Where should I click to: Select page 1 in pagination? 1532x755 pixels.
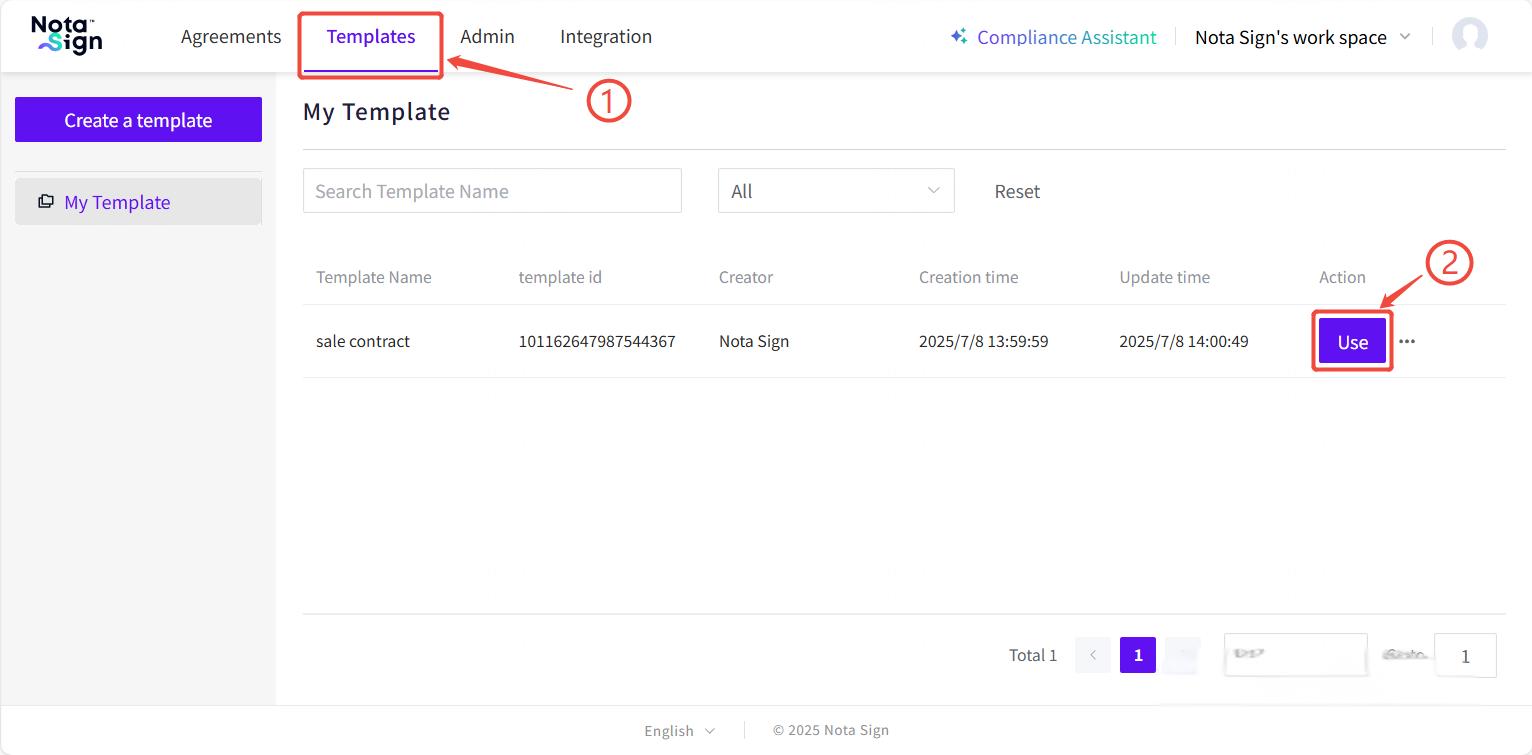(x=1138, y=655)
